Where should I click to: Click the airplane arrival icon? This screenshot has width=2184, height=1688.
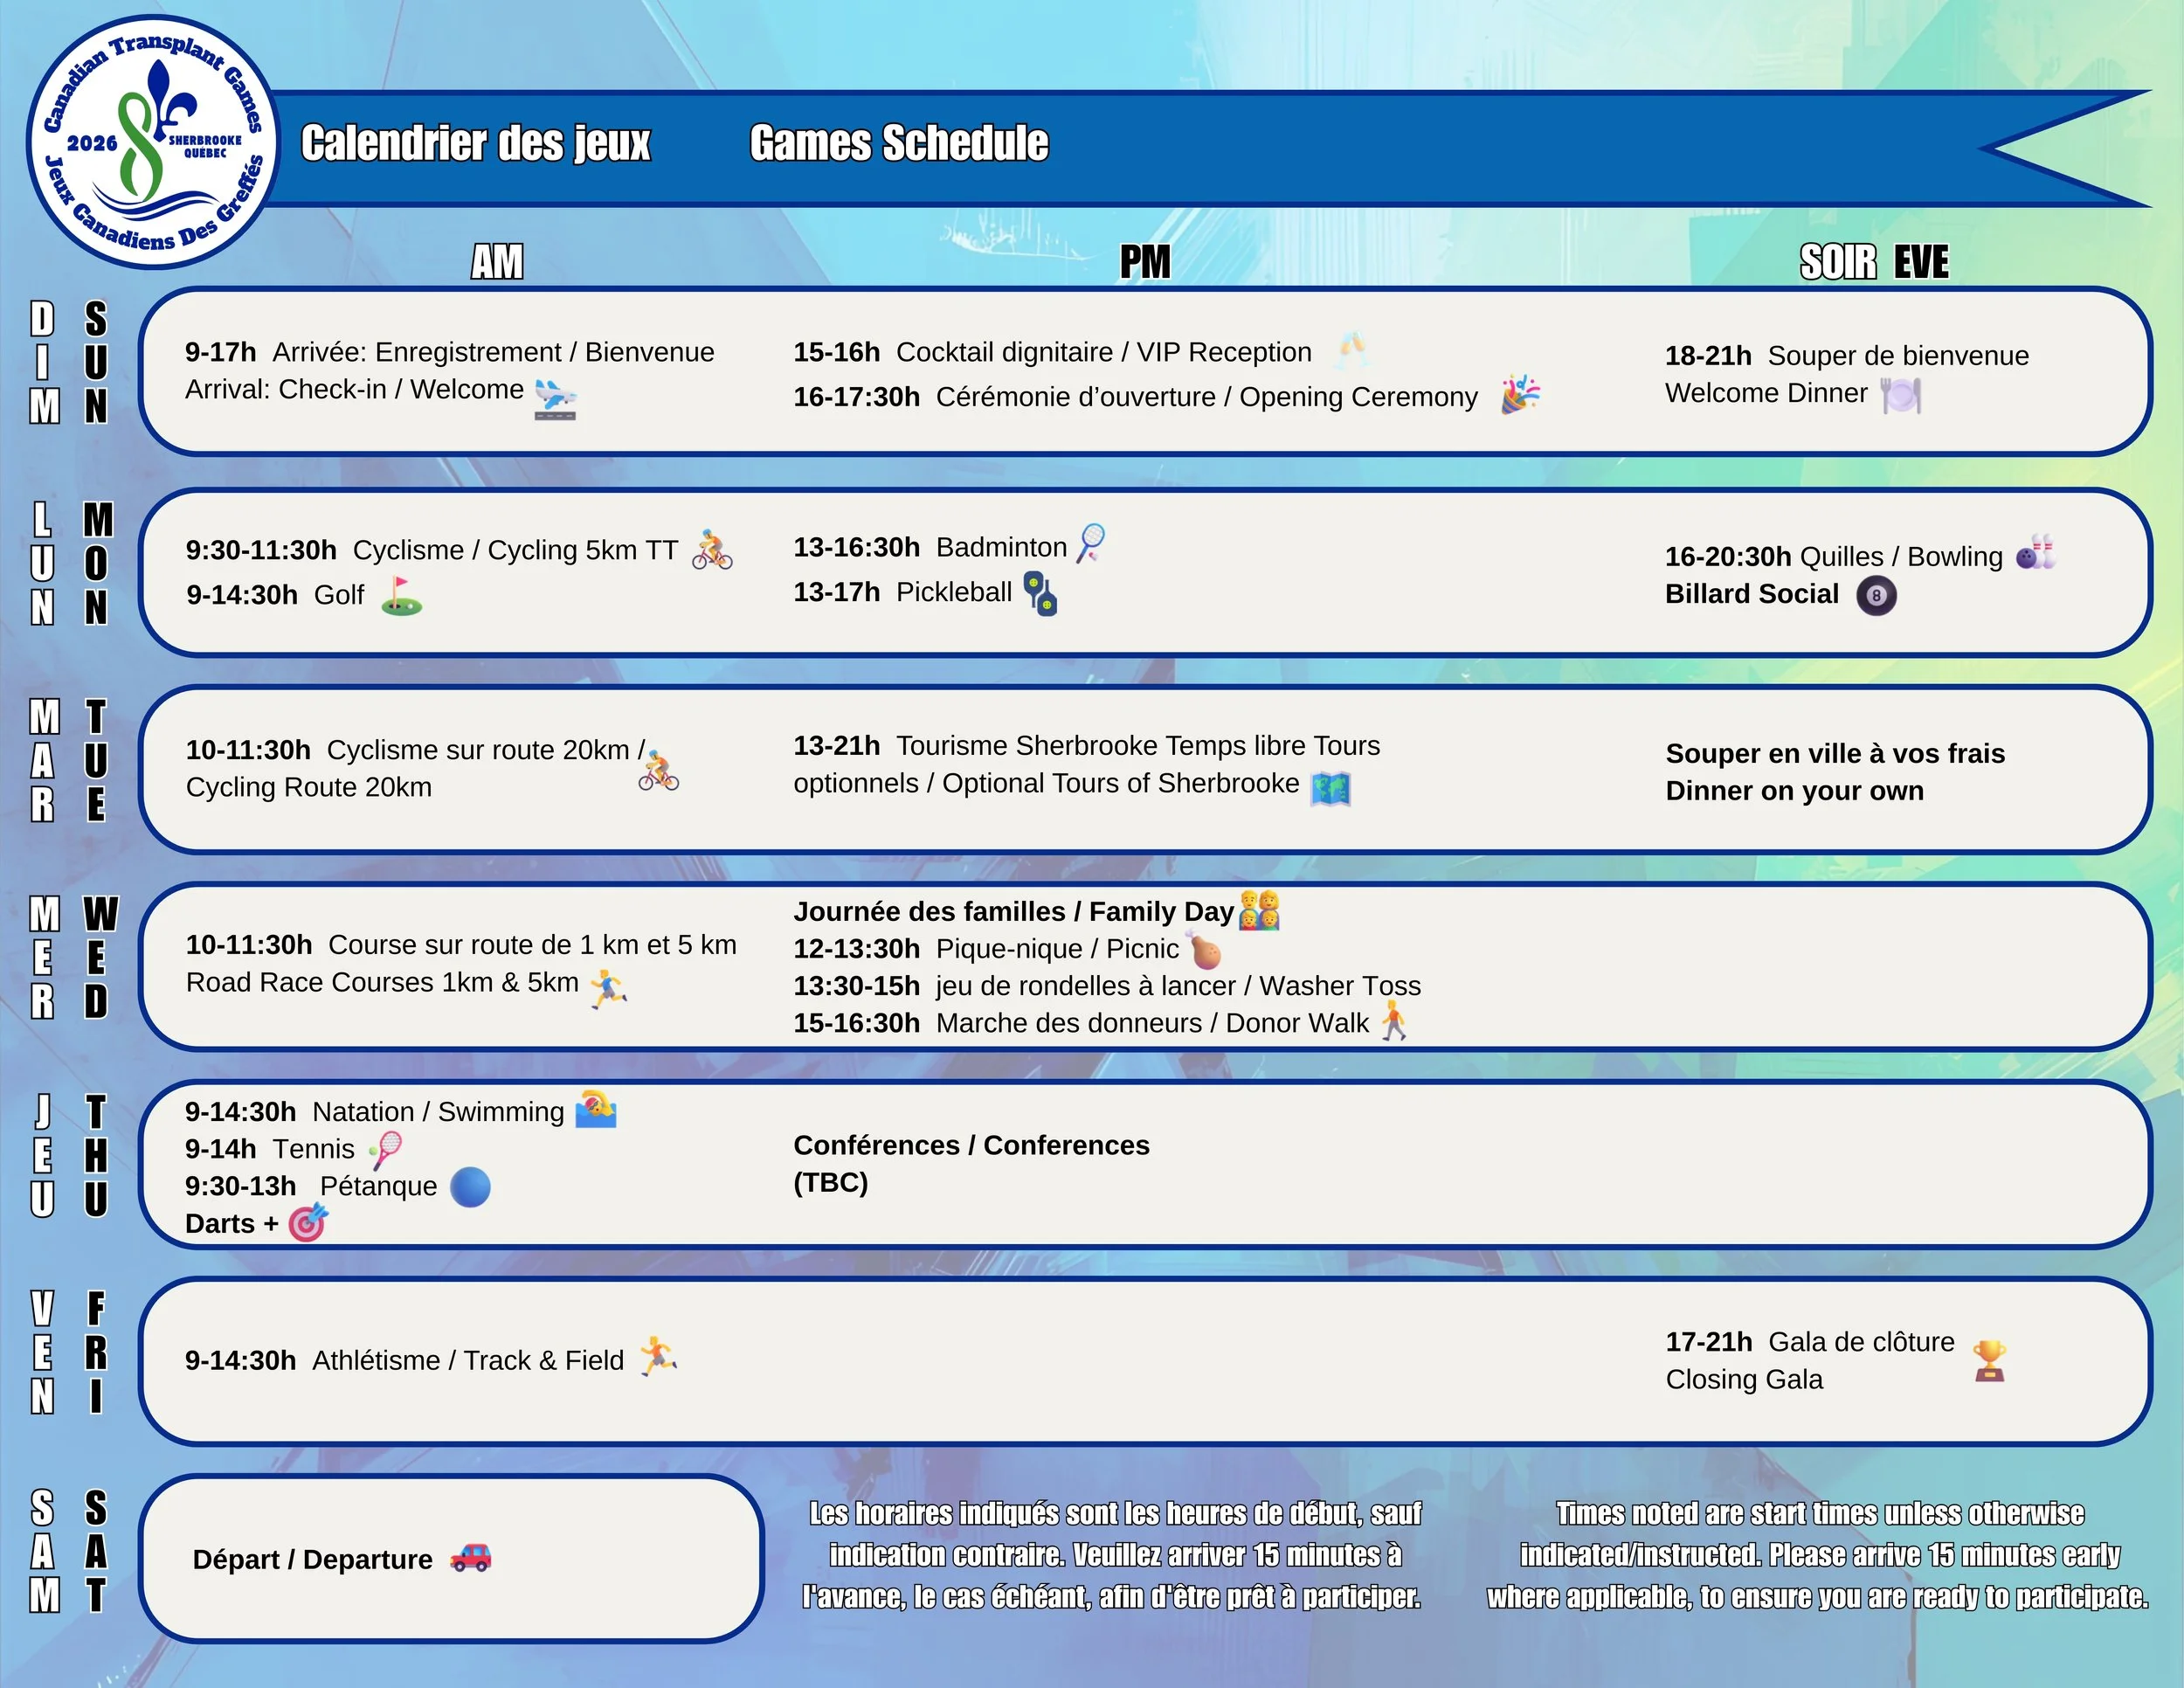click(x=556, y=398)
